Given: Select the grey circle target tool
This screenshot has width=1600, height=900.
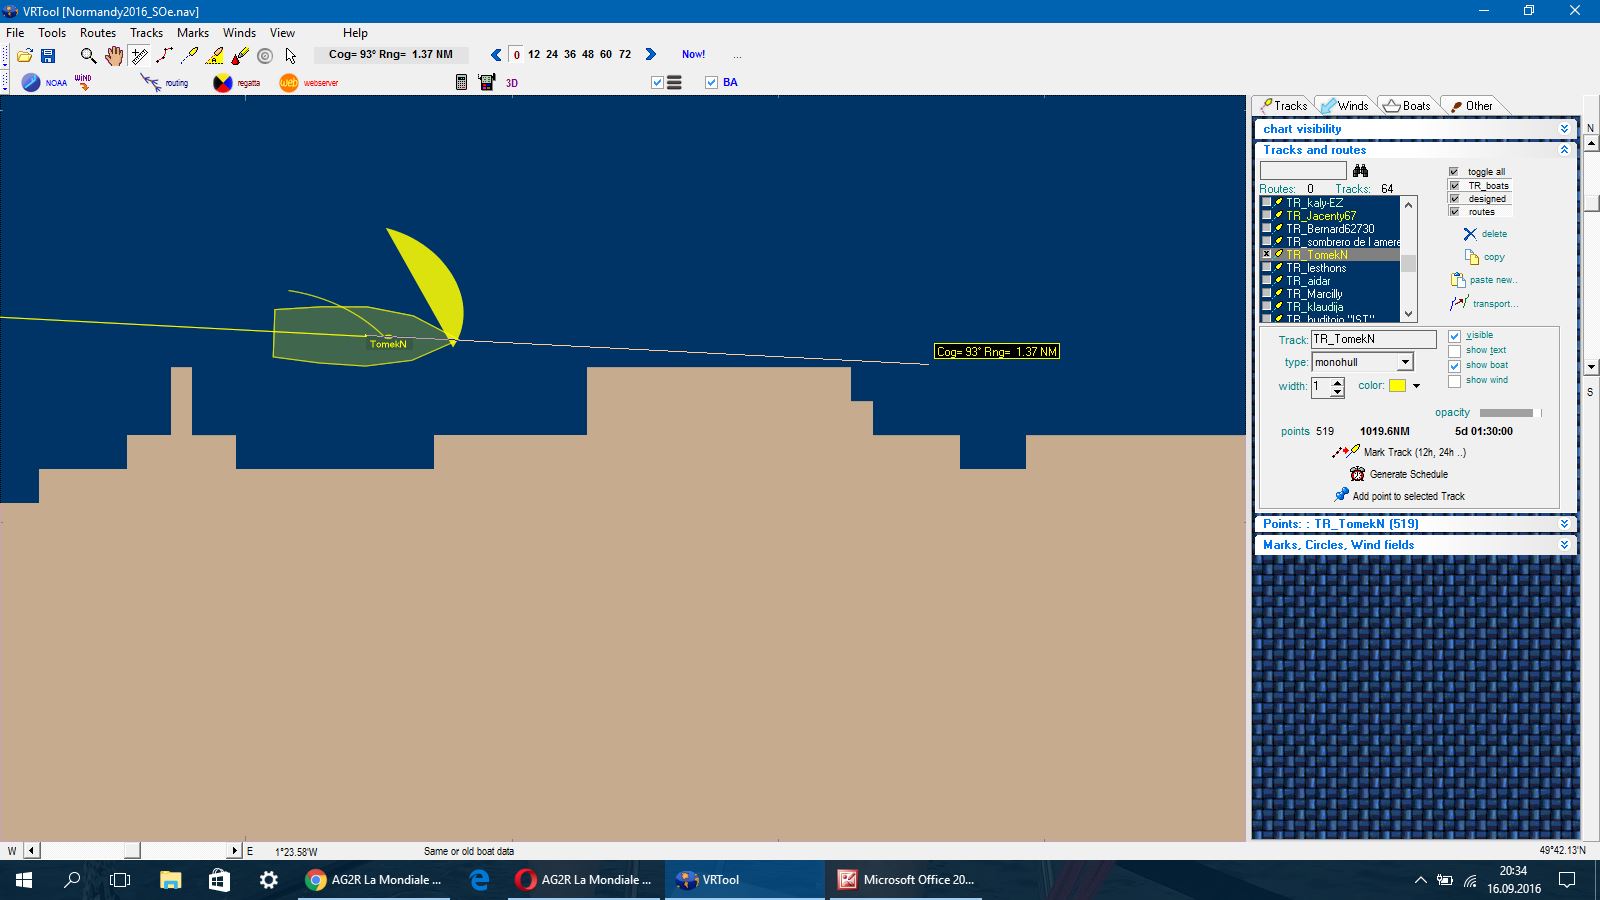Looking at the screenshot, I should click(265, 56).
